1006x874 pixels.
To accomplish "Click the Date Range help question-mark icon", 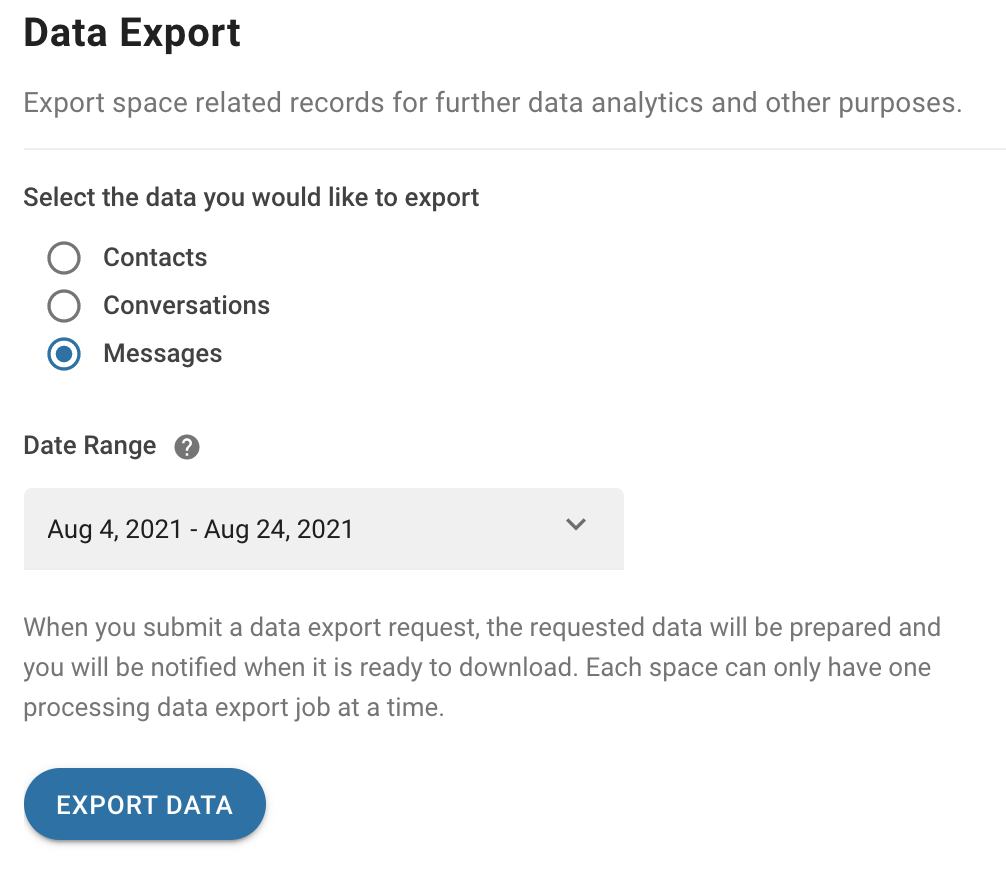I will [187, 447].
